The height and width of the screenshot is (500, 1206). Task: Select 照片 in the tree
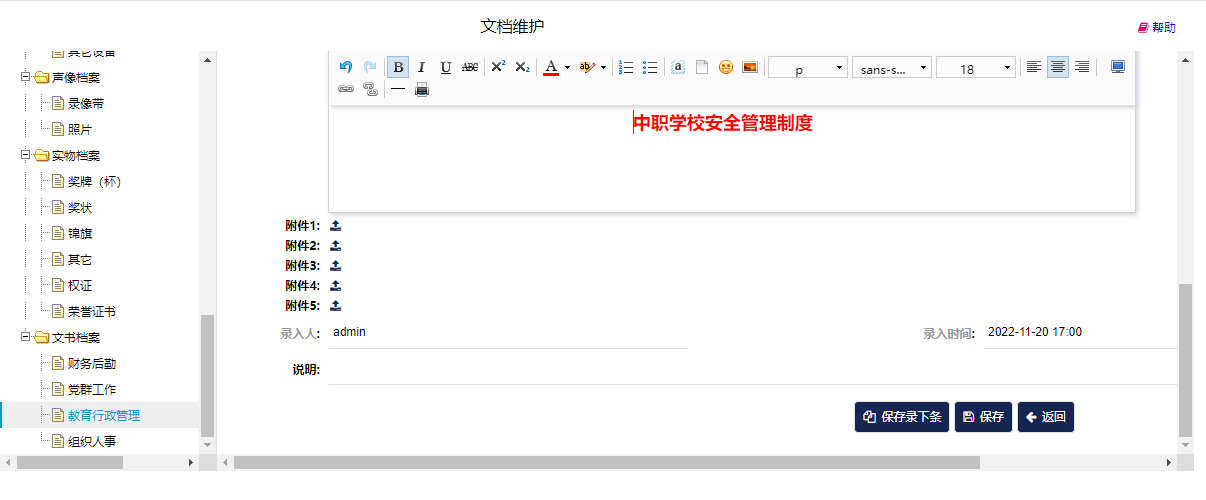[80, 129]
